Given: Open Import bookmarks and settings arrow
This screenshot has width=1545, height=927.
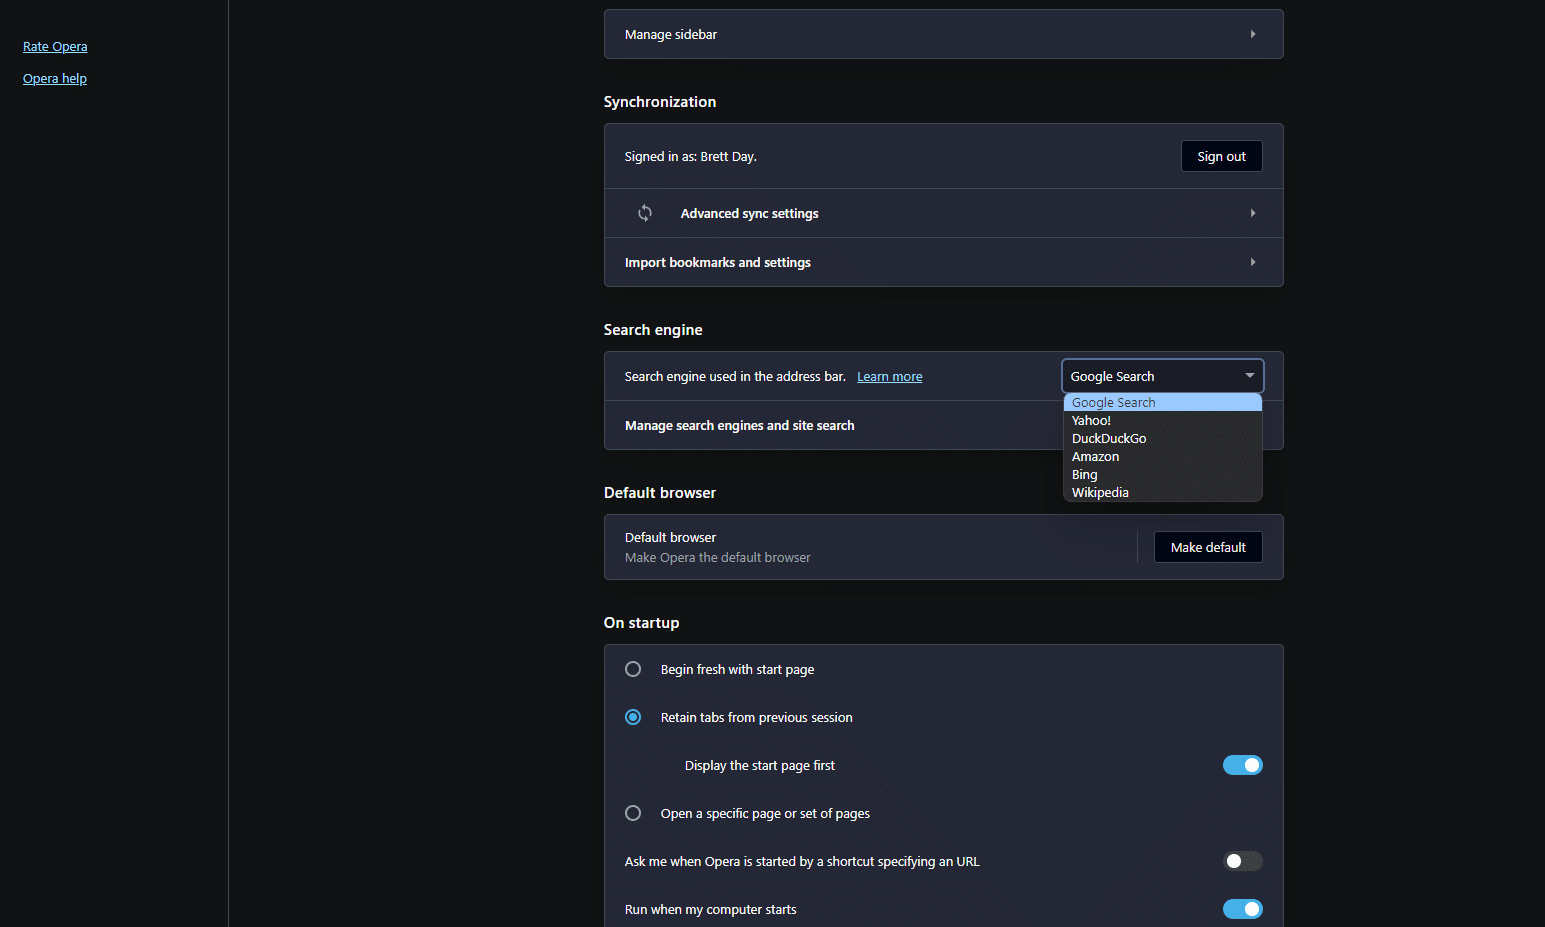Looking at the screenshot, I should coord(1252,262).
